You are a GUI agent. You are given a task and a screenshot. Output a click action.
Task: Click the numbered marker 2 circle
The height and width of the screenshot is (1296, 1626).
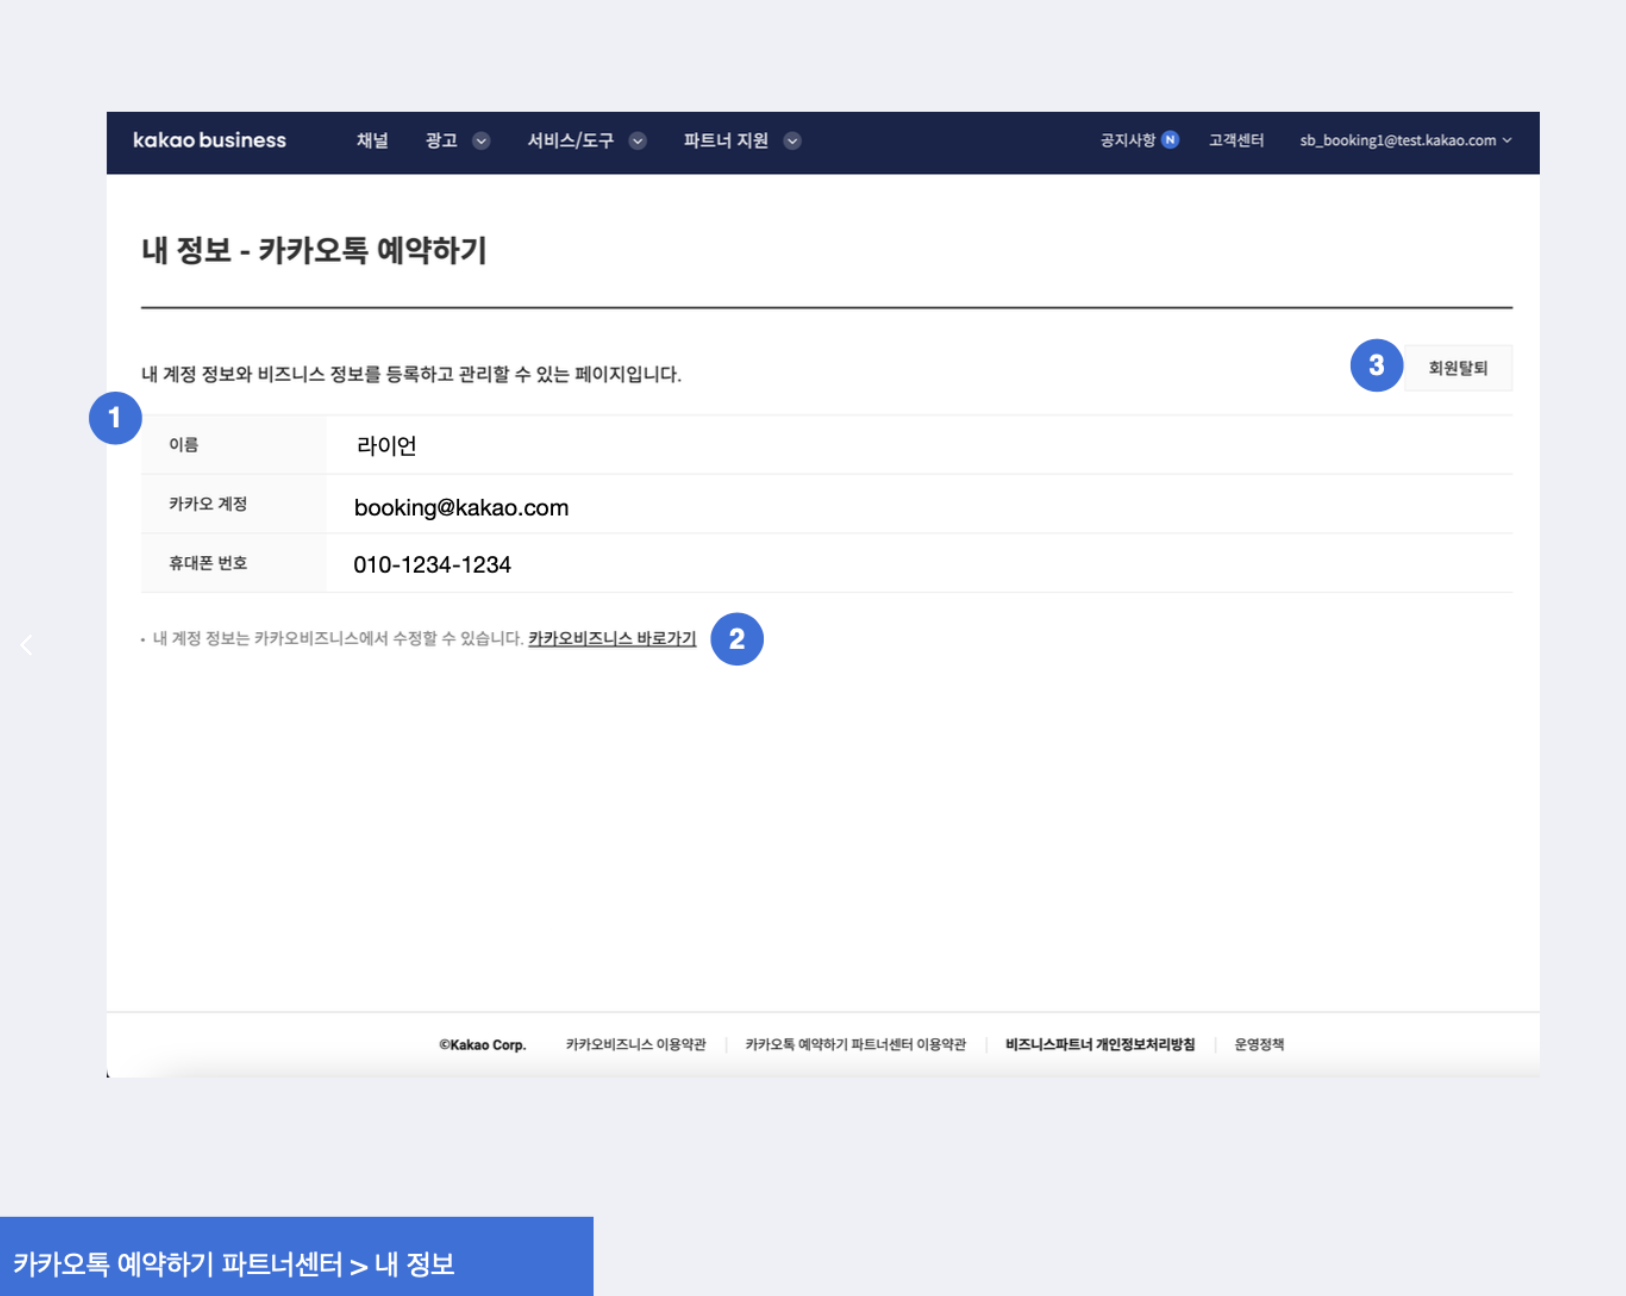[736, 639]
